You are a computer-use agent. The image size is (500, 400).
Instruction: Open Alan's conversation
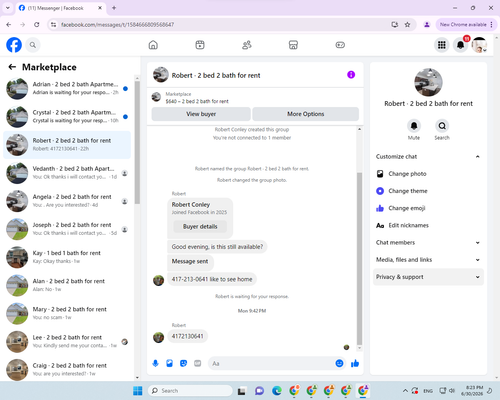tap(67, 285)
